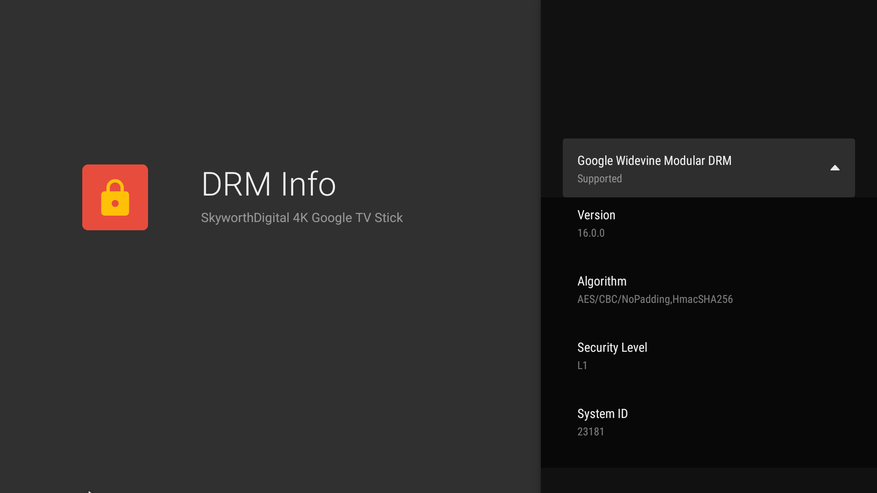Click the yellow padlock symbol
The width and height of the screenshot is (877, 493).
click(115, 198)
